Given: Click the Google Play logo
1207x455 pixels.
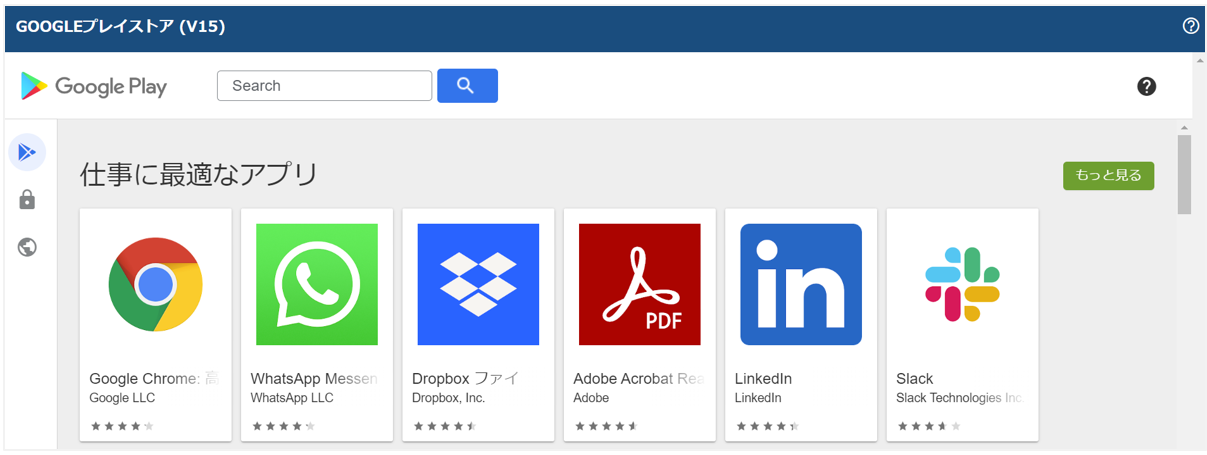Looking at the screenshot, I should (x=93, y=86).
